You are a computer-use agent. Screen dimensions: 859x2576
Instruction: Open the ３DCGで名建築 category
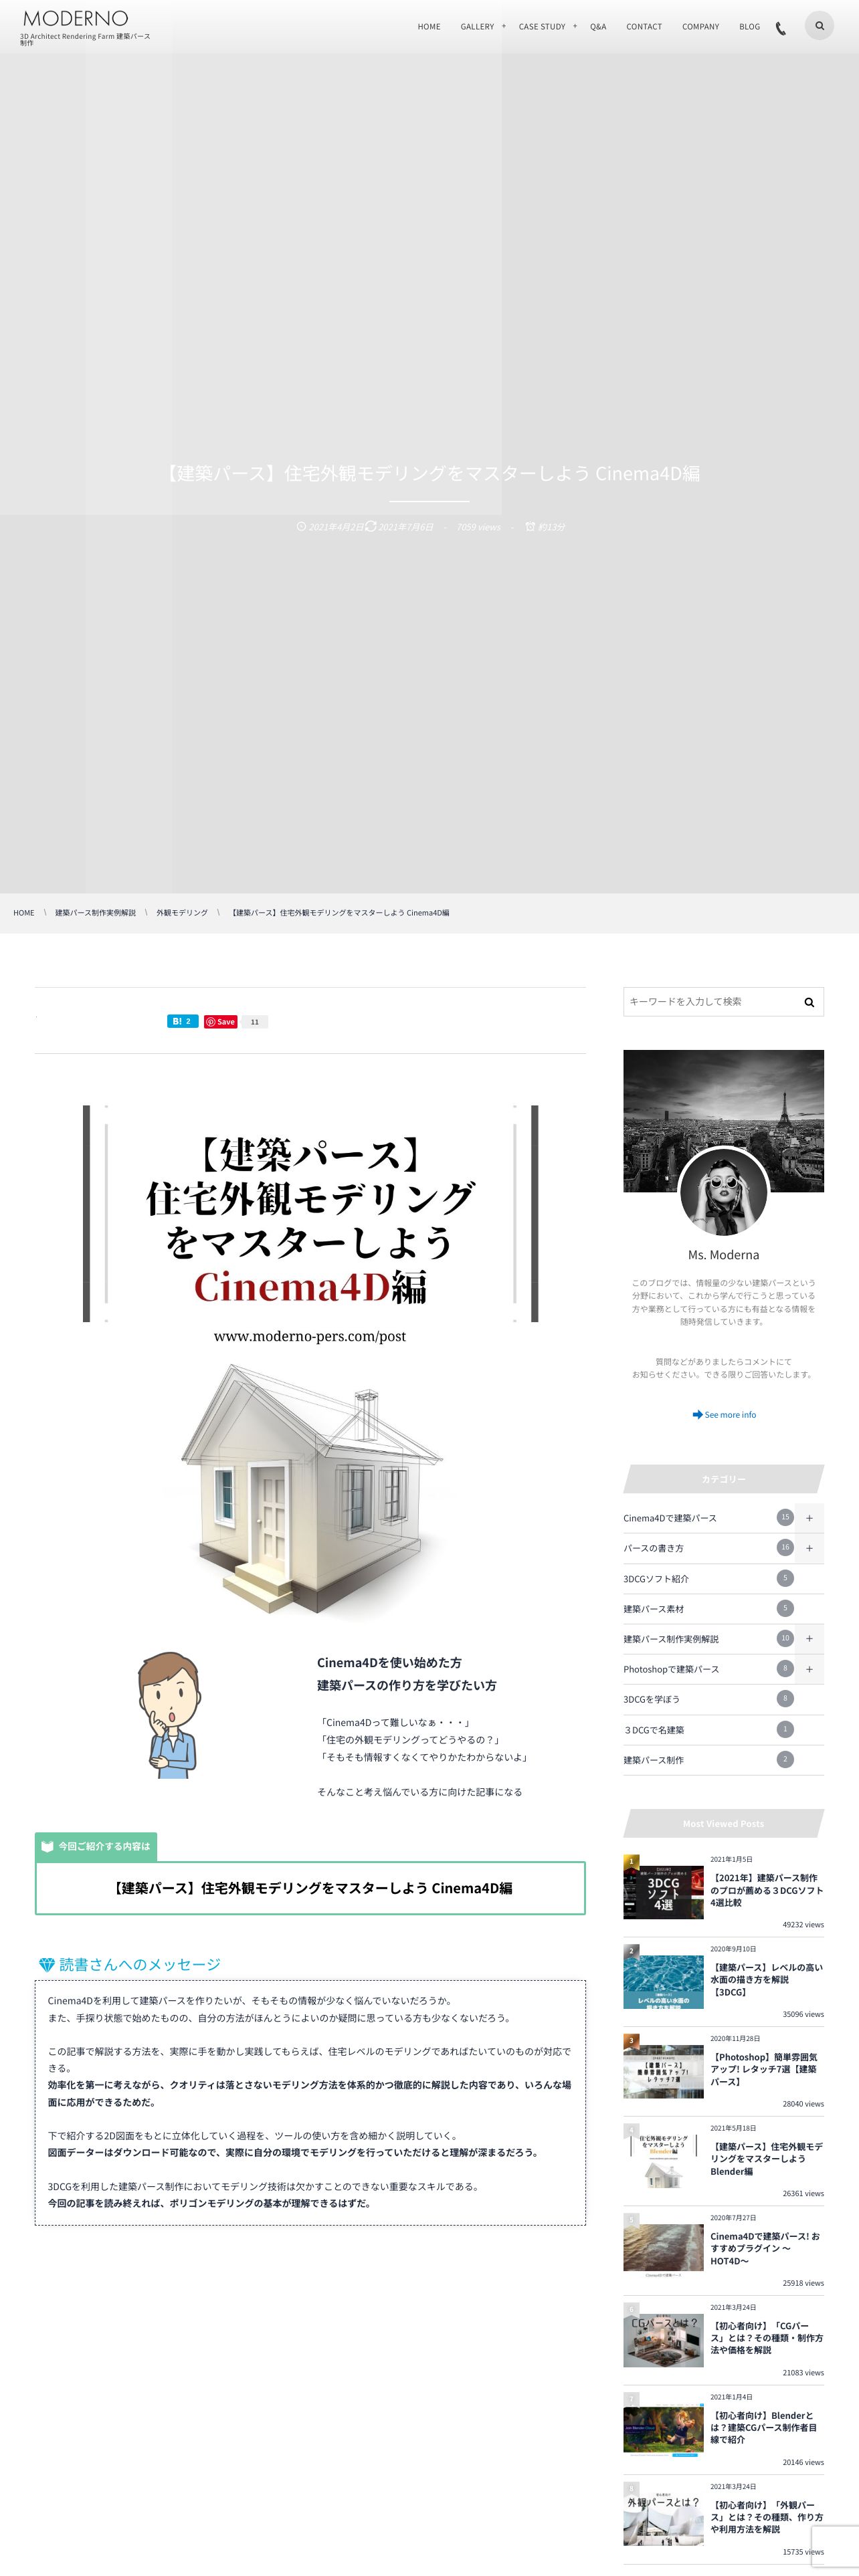pyautogui.click(x=653, y=1730)
